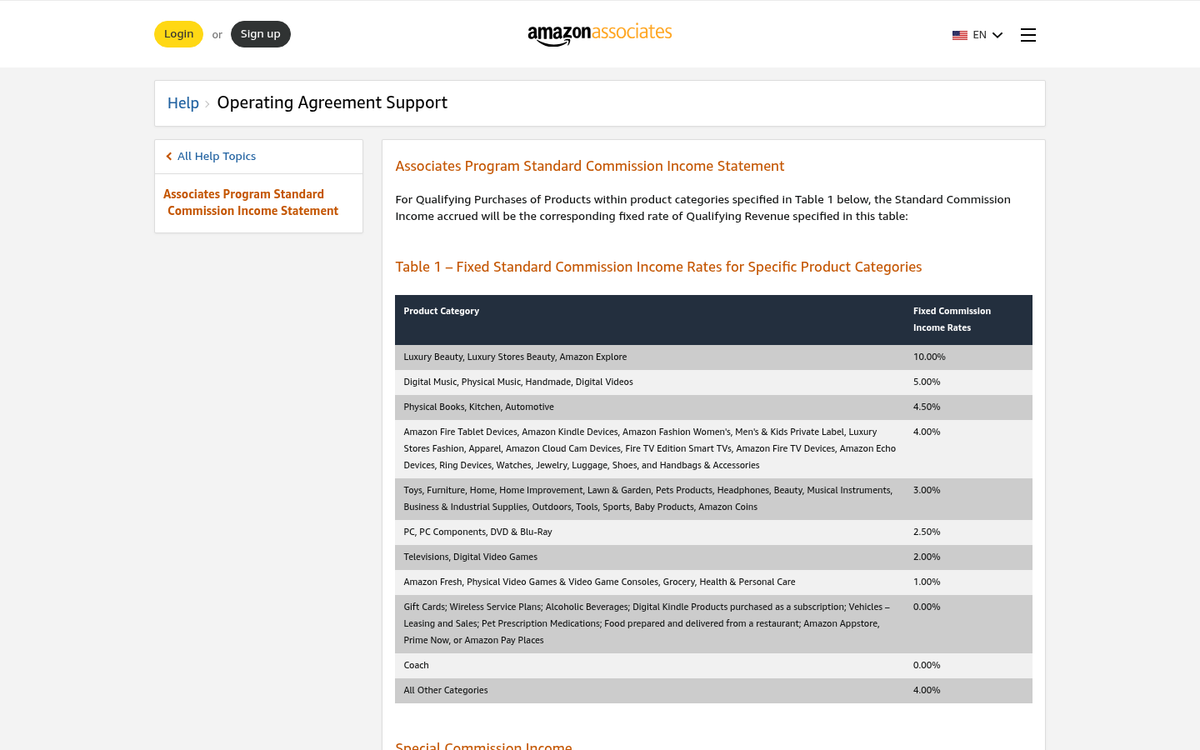
Task: Open the hamburger navigation menu
Action: pyautogui.click(x=1028, y=34)
